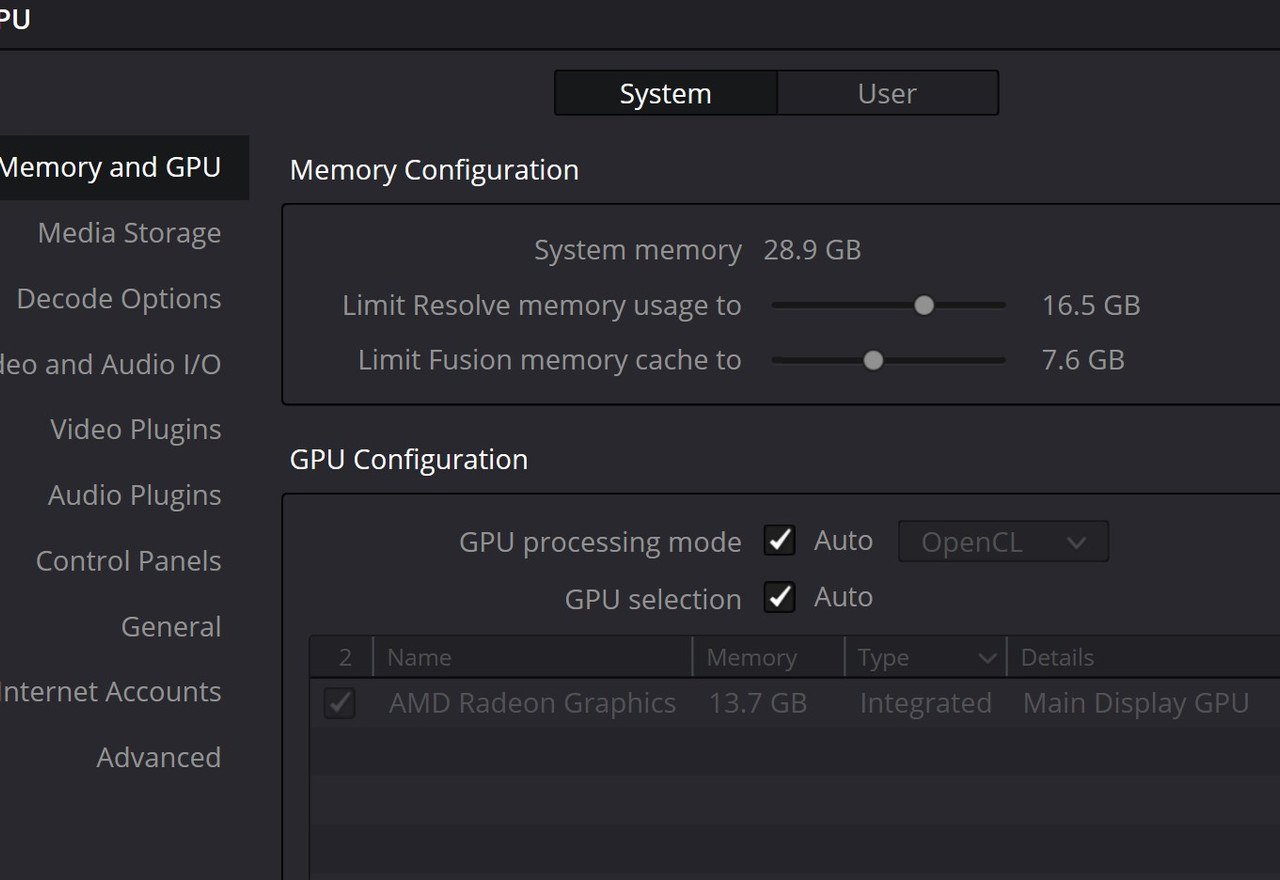Viewport: 1280px width, 880px height.
Task: Toggle GPU selection Auto checkbox
Action: click(779, 597)
